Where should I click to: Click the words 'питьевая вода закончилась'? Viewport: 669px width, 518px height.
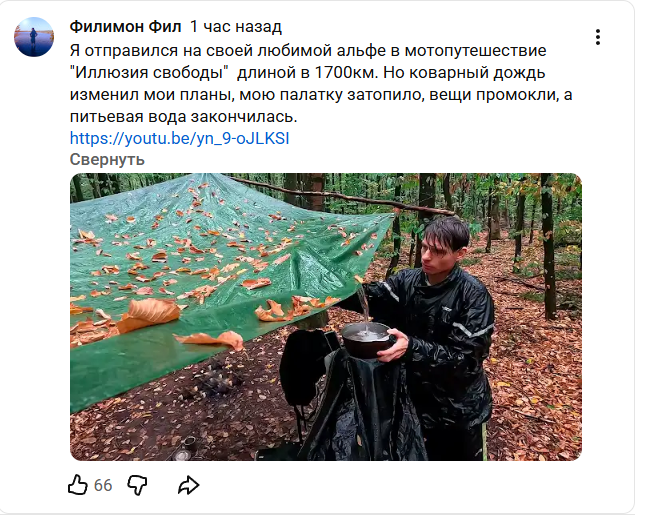pyautogui.click(x=183, y=116)
